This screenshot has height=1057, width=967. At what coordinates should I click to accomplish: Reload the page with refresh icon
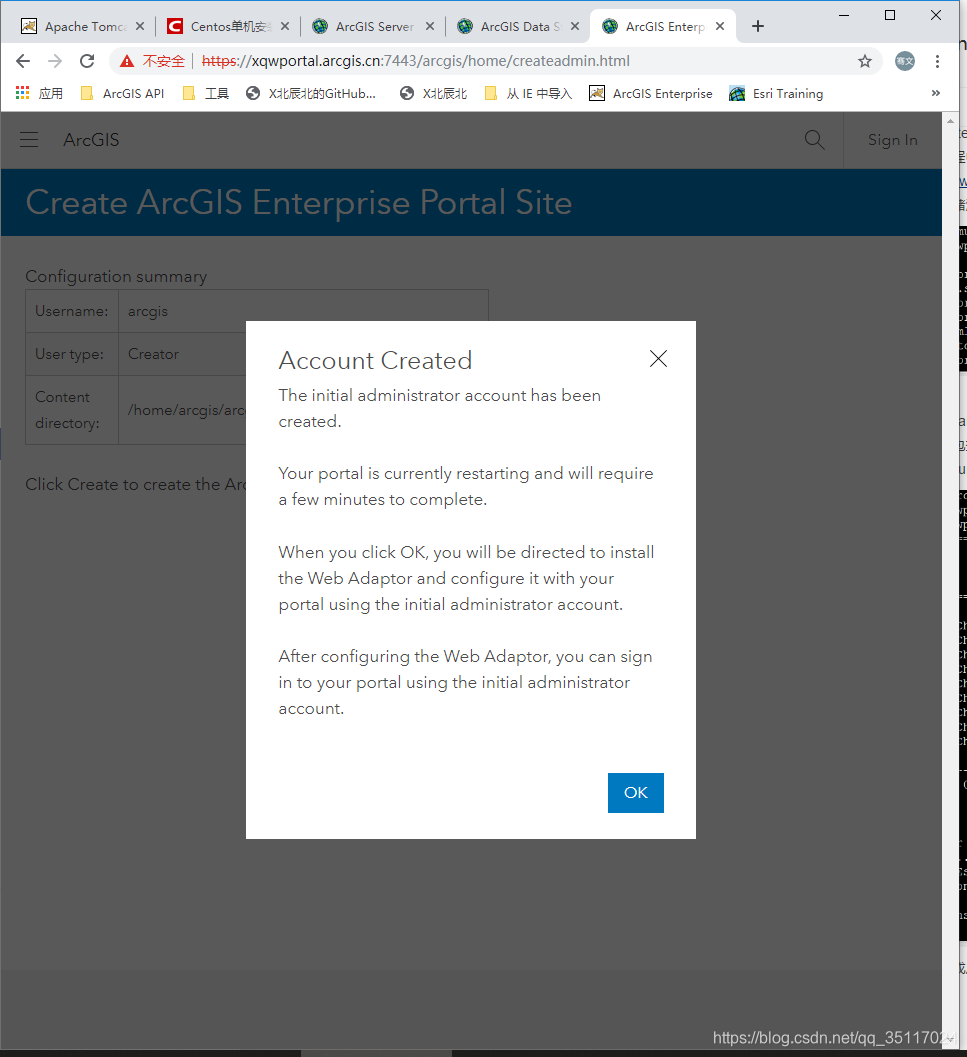coord(87,61)
